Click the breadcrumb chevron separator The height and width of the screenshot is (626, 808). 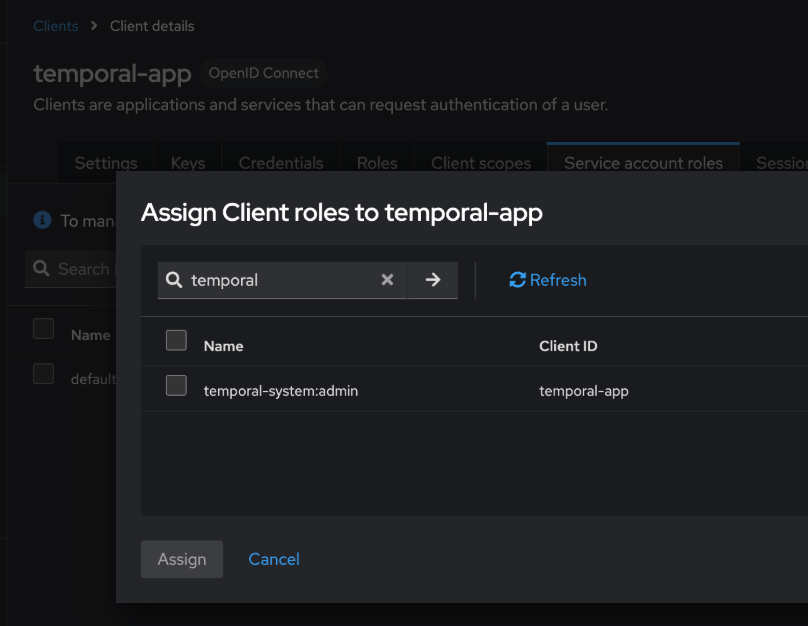[94, 26]
